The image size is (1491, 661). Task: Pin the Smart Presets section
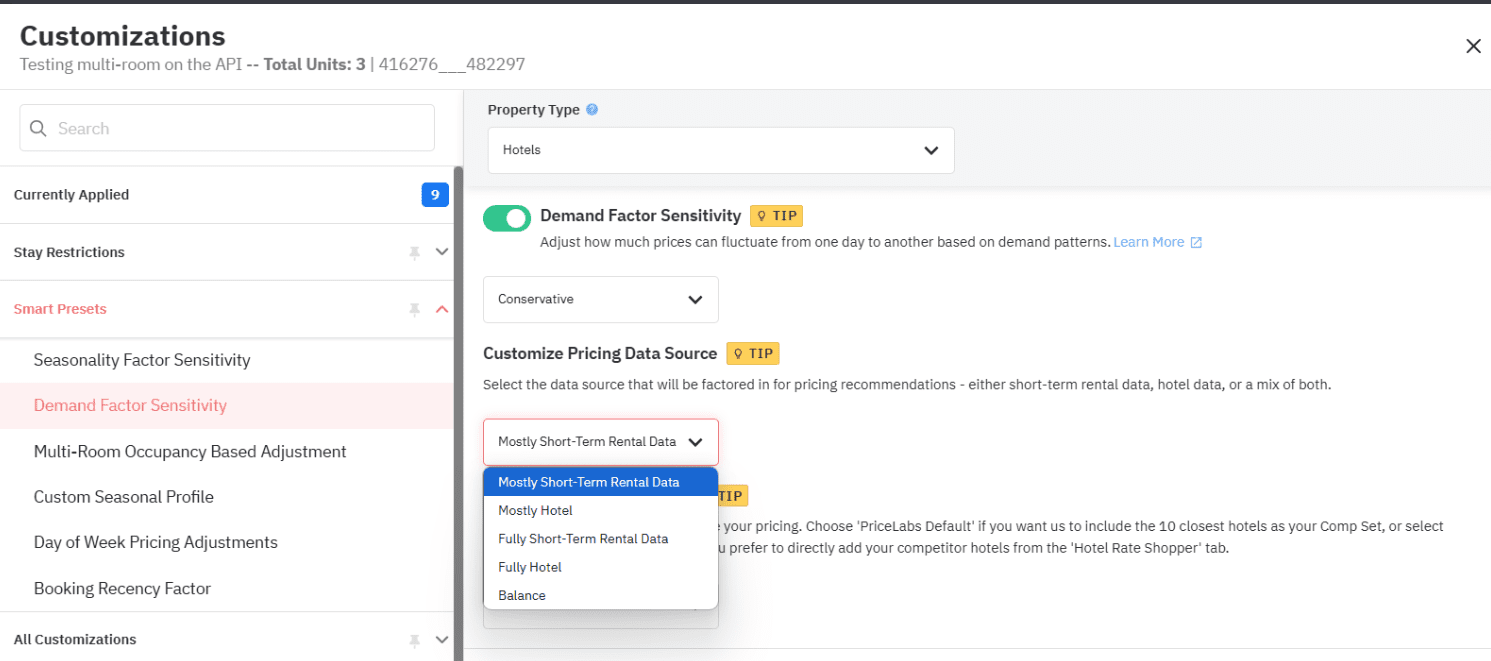tap(413, 310)
